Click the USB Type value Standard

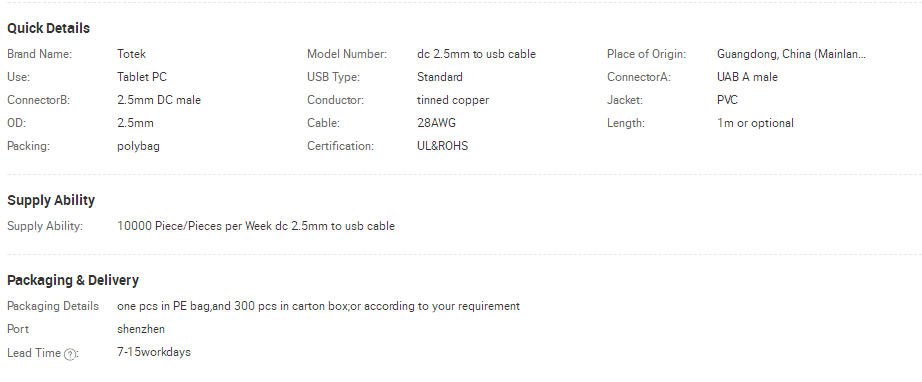pyautogui.click(x=440, y=77)
